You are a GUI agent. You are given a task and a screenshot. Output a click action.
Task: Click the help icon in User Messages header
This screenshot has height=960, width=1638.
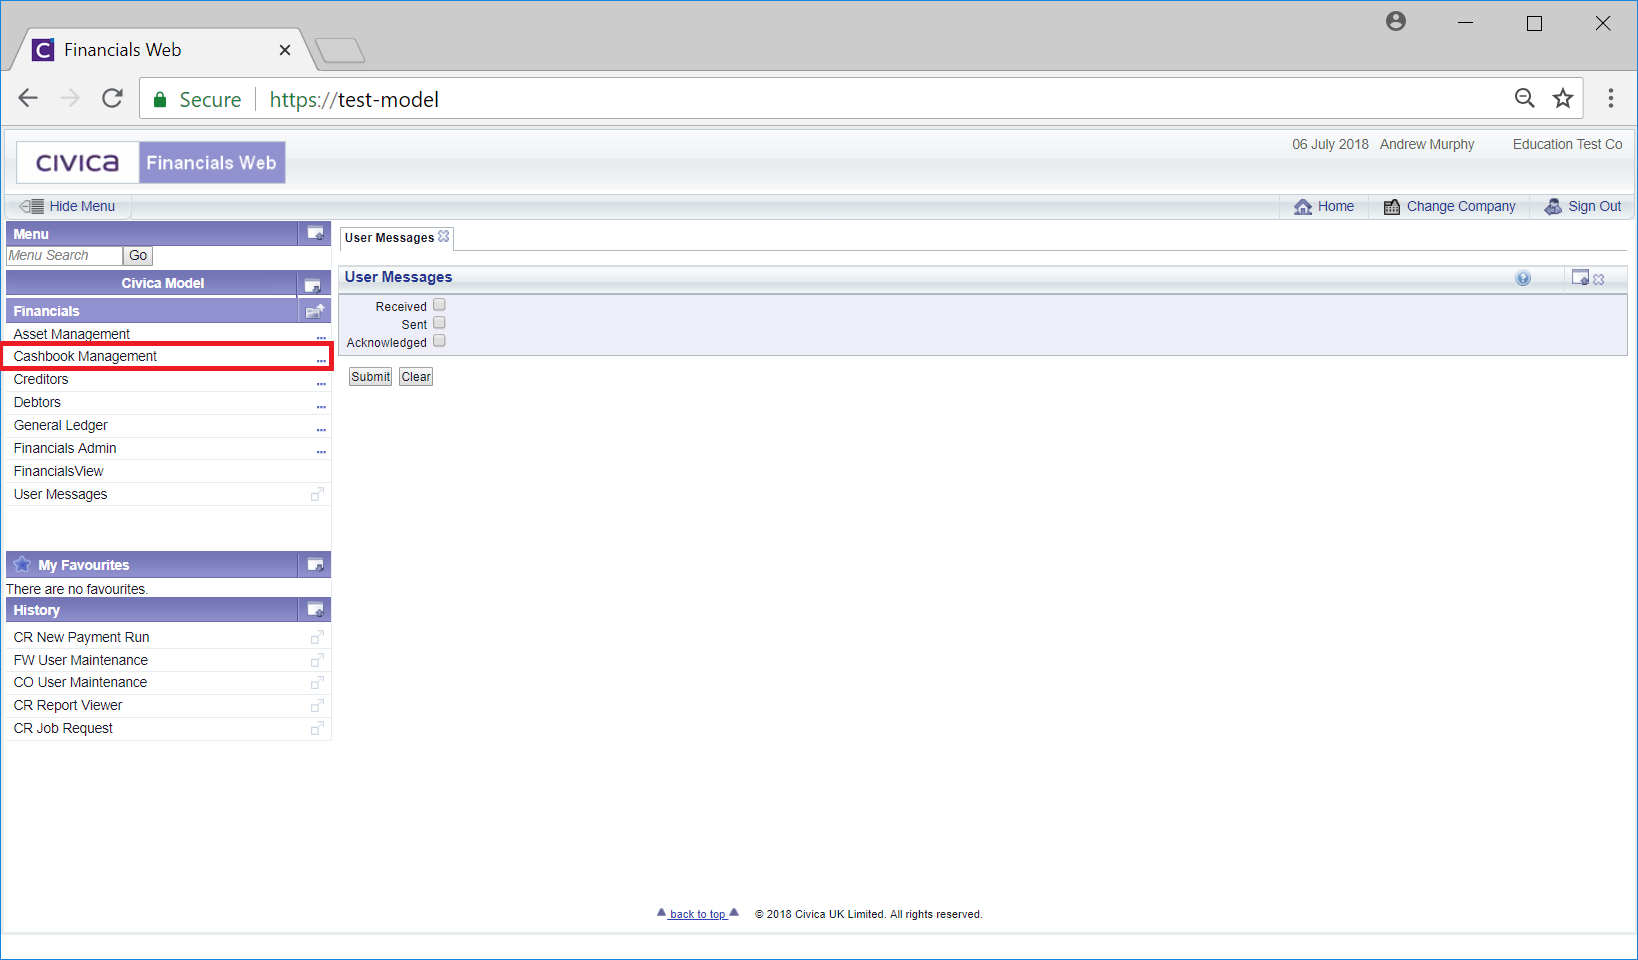(x=1523, y=278)
